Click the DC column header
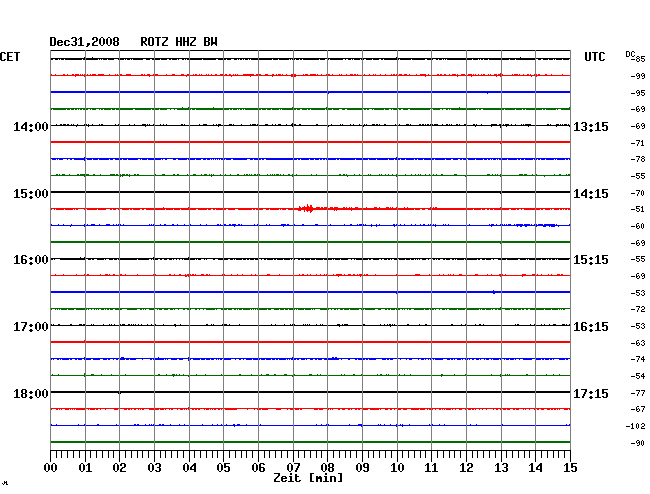This screenshot has height=494, width=650. pyautogui.click(x=630, y=54)
